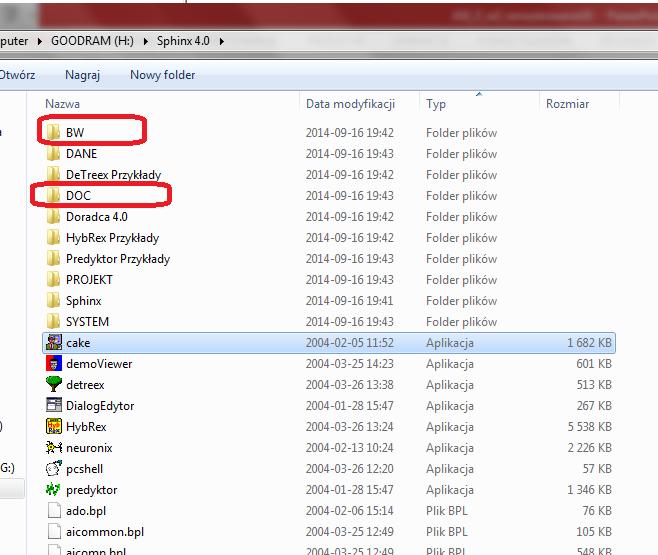Click the Predyktor Przykłady name text

click(x=118, y=259)
